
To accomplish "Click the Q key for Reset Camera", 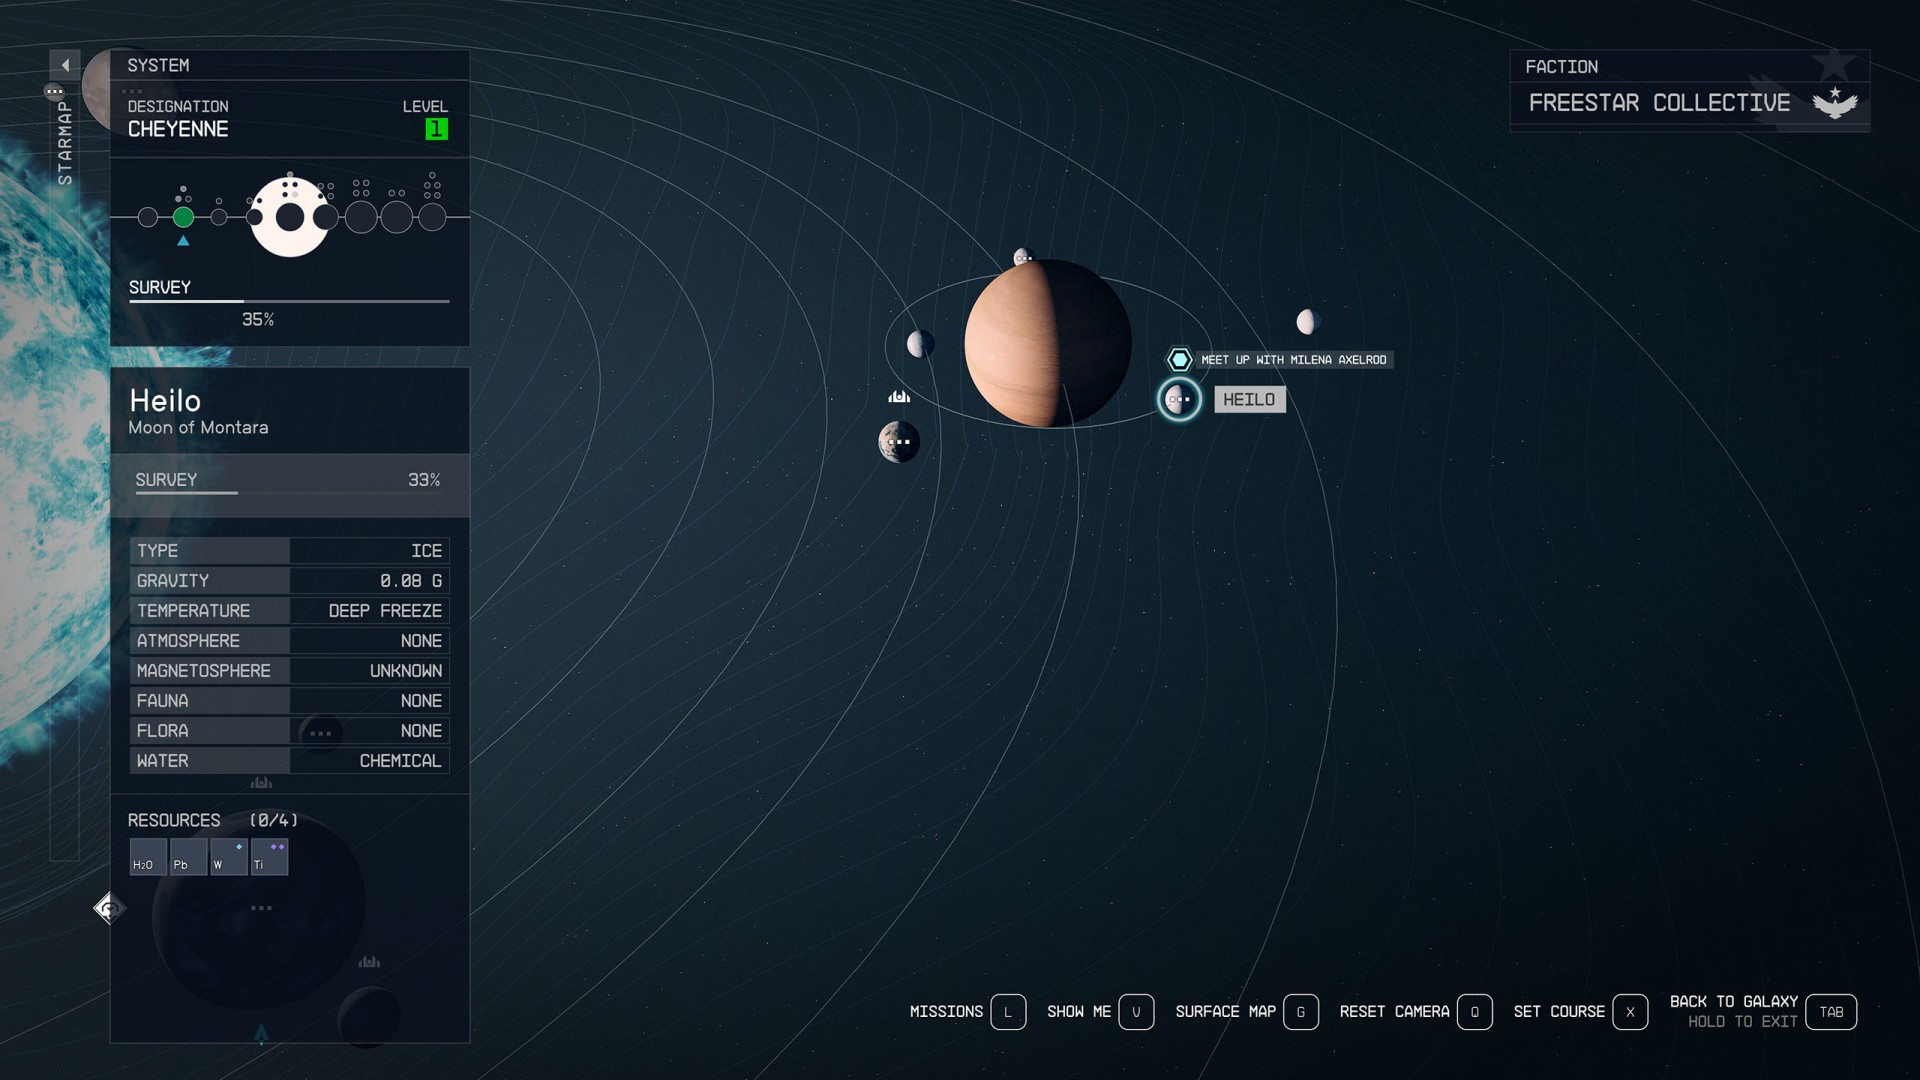I will [1474, 1012].
